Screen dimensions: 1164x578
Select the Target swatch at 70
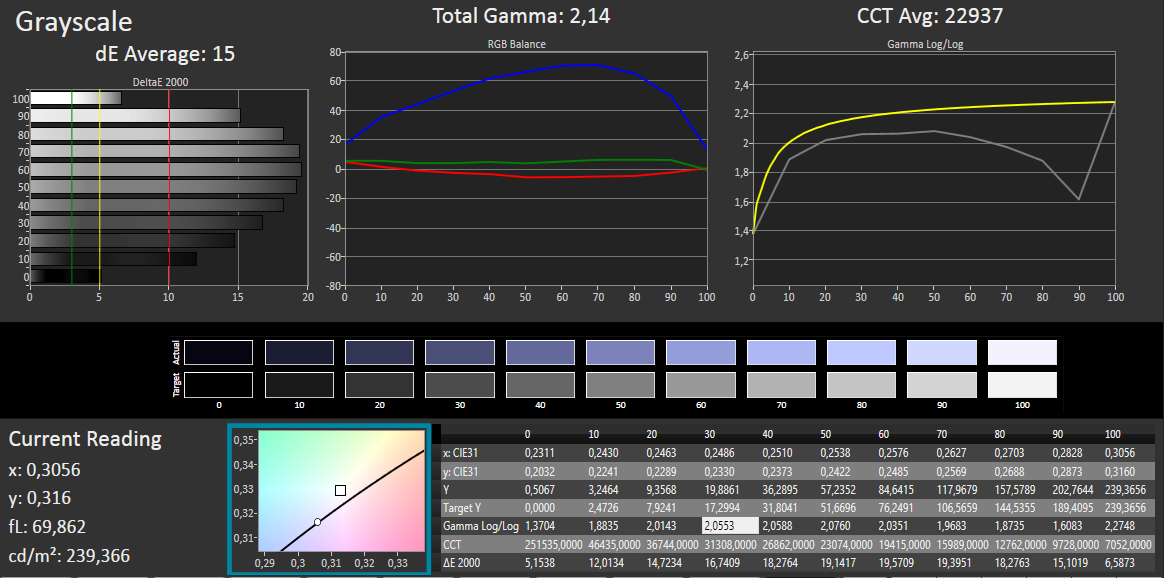tap(781, 385)
